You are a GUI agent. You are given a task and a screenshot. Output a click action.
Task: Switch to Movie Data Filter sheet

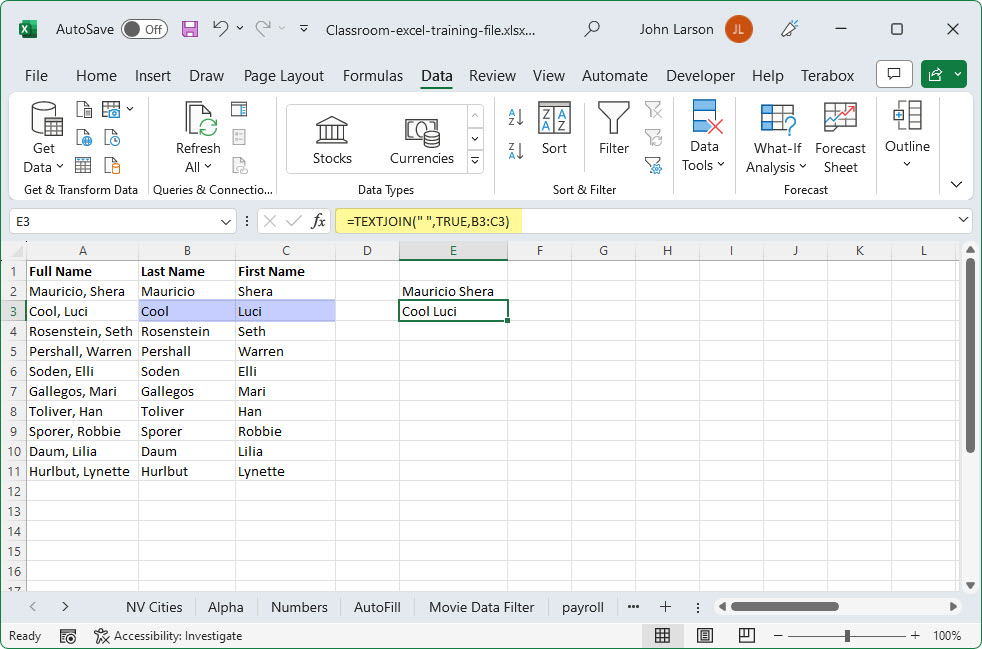pyautogui.click(x=482, y=607)
